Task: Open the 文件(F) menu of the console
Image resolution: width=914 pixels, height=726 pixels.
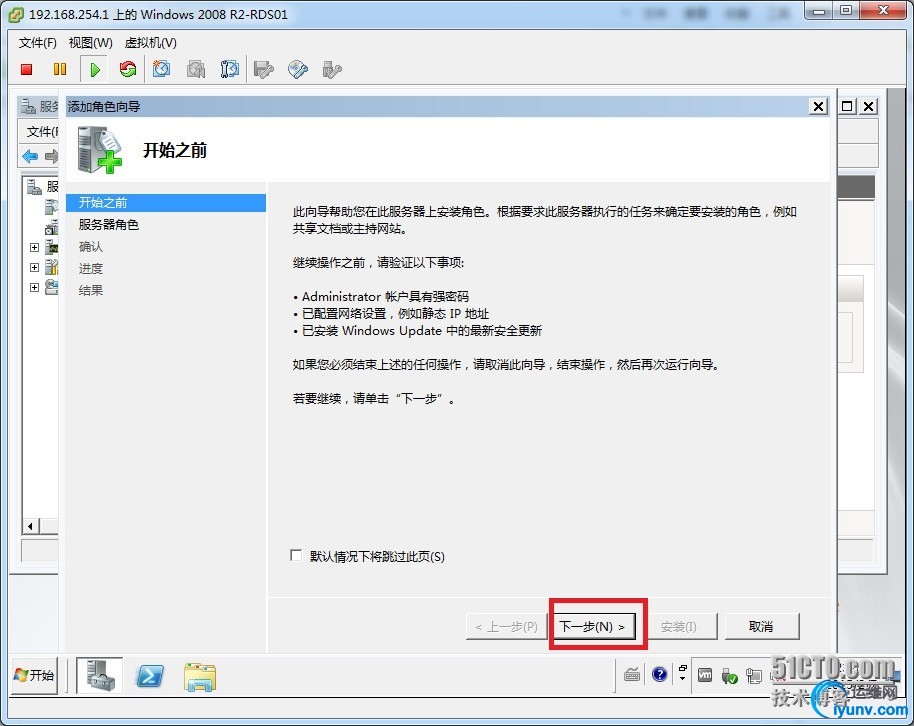Action: [x=37, y=43]
